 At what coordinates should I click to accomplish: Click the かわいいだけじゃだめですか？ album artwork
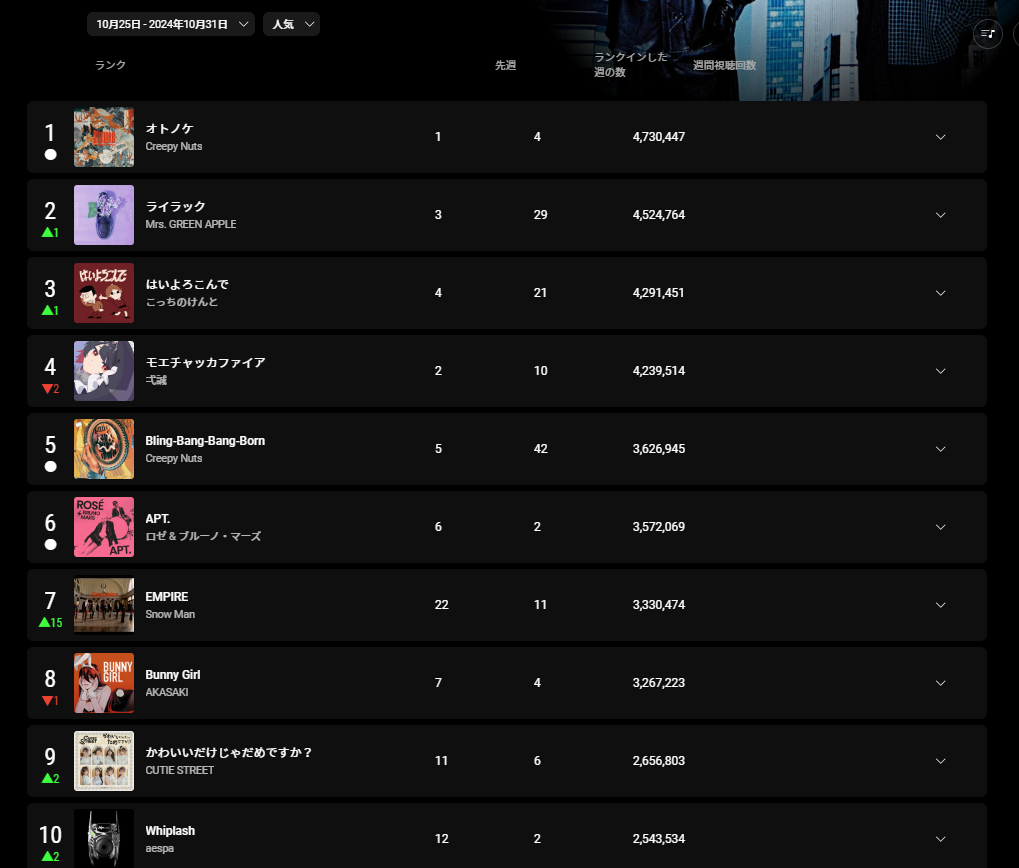pyautogui.click(x=104, y=761)
